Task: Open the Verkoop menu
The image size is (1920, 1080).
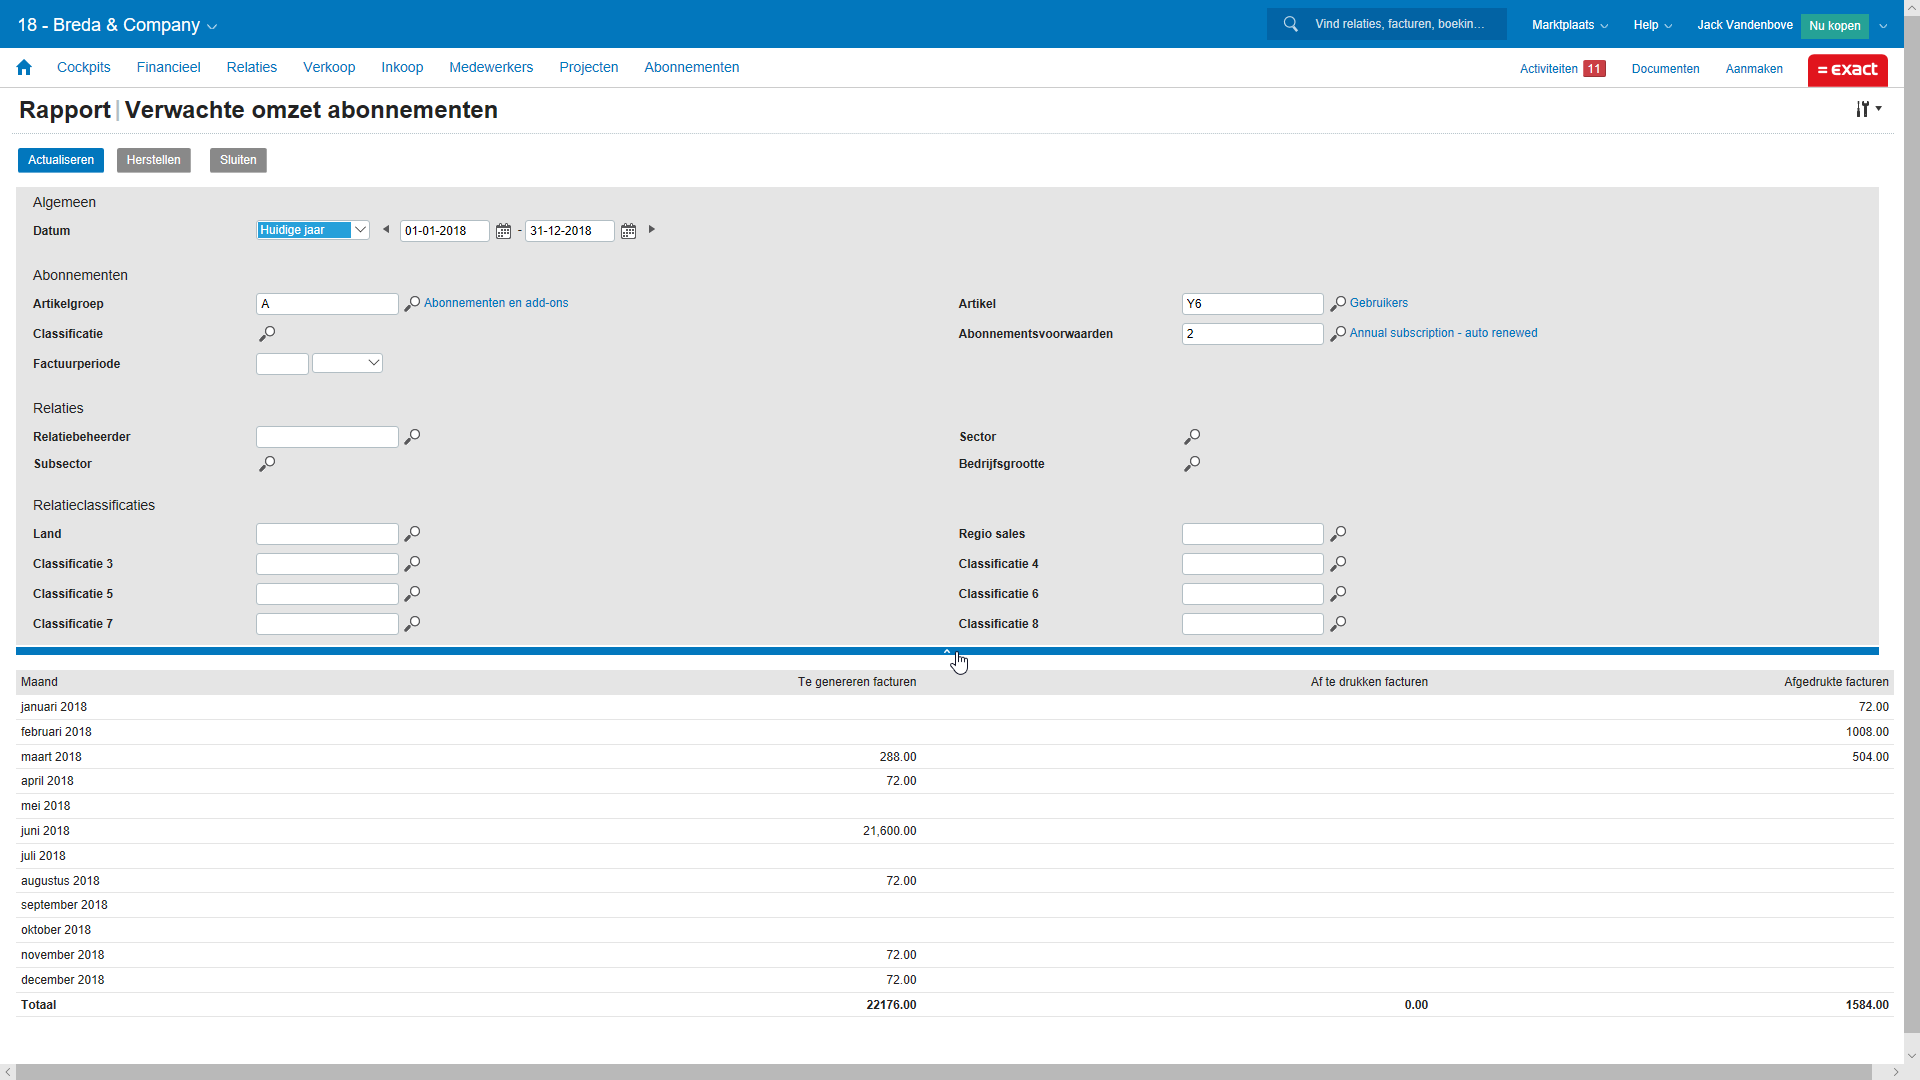Action: click(329, 67)
